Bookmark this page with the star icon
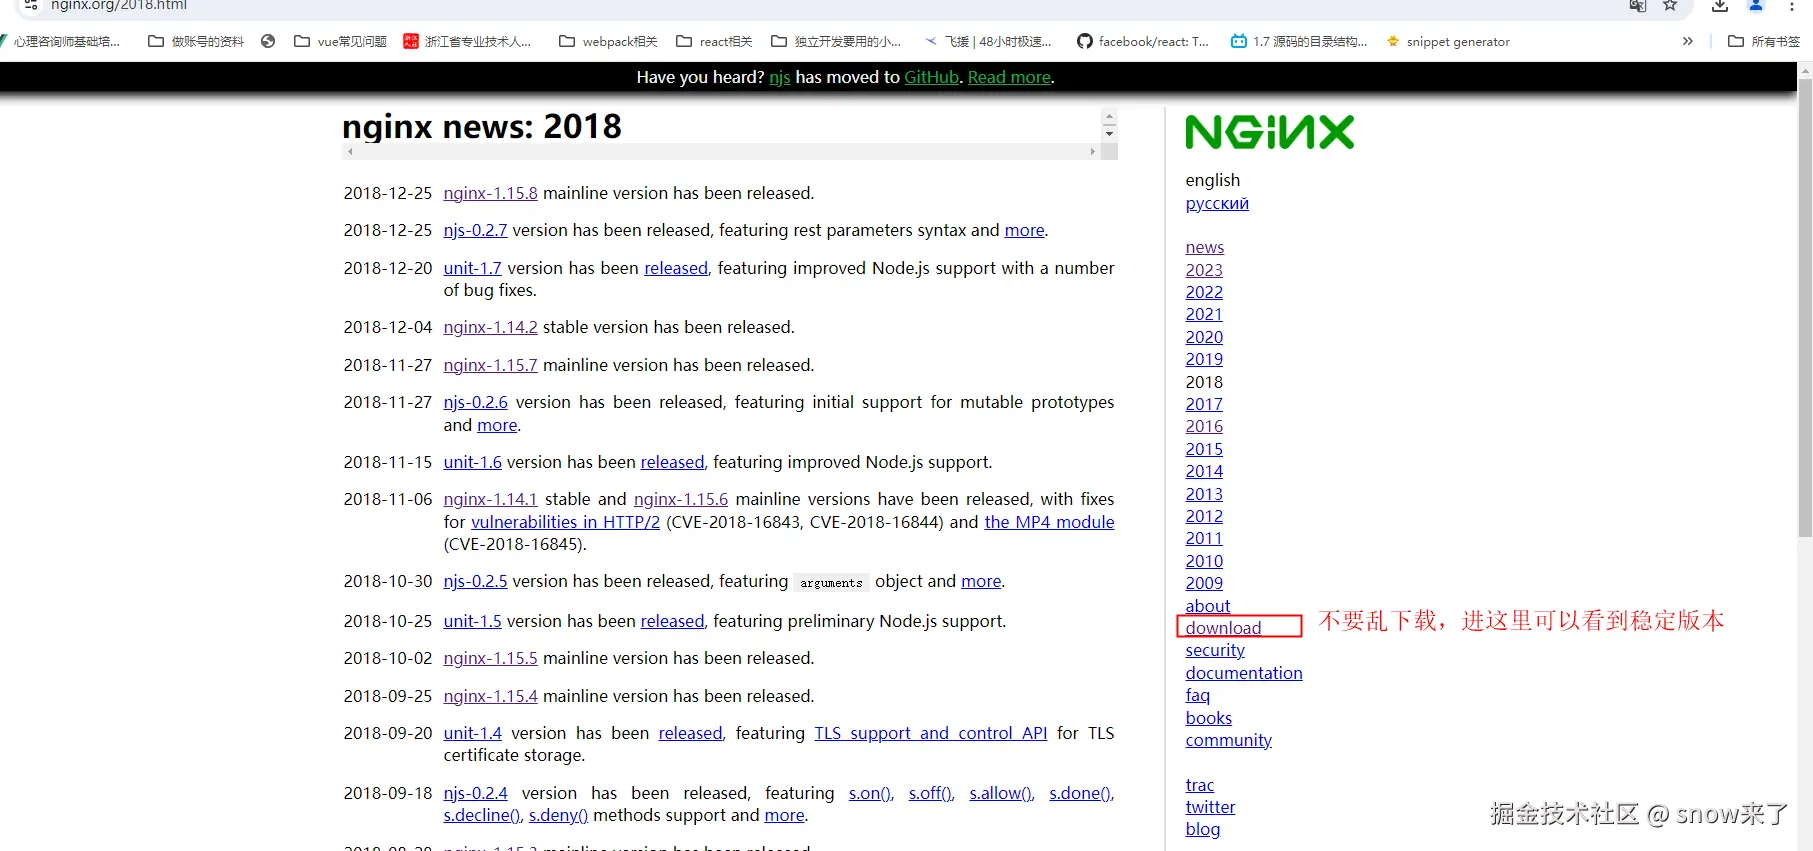 pos(1669,5)
